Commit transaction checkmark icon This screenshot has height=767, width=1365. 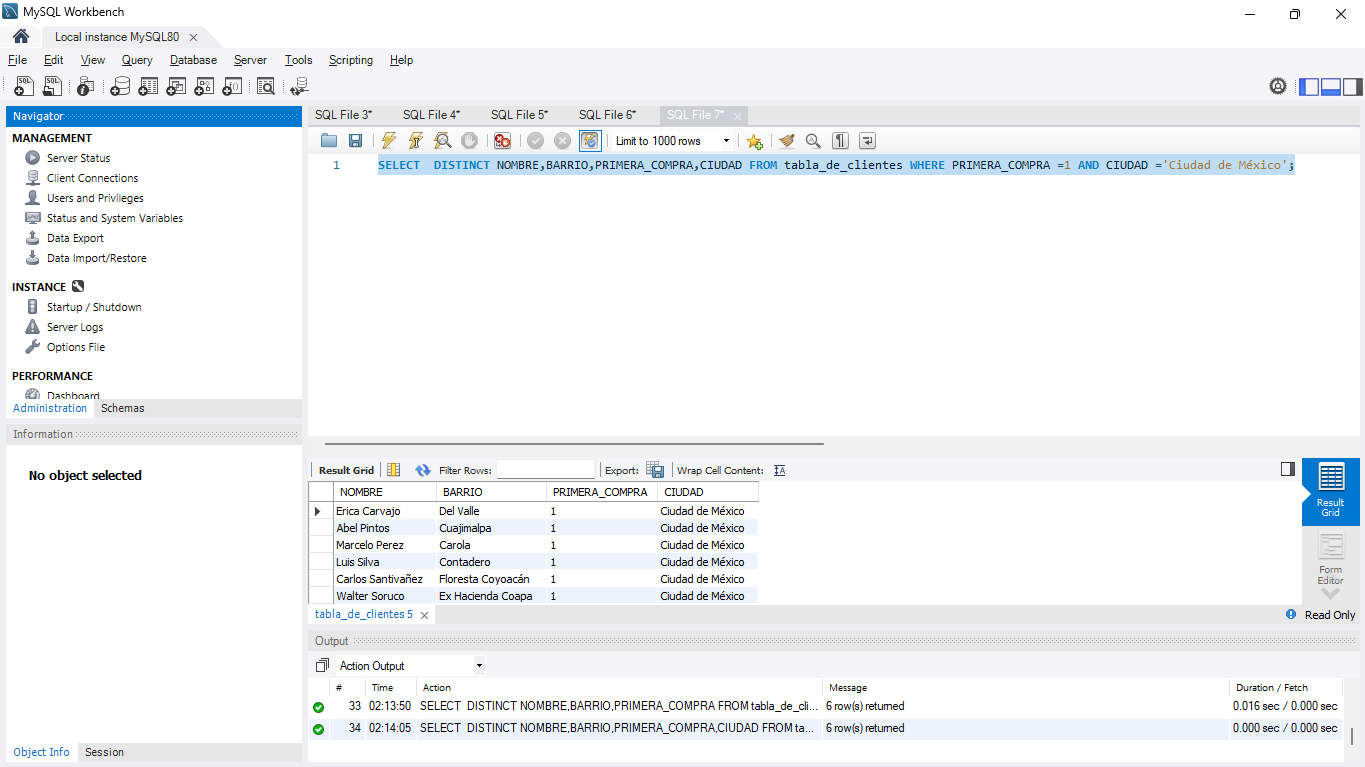coord(536,141)
